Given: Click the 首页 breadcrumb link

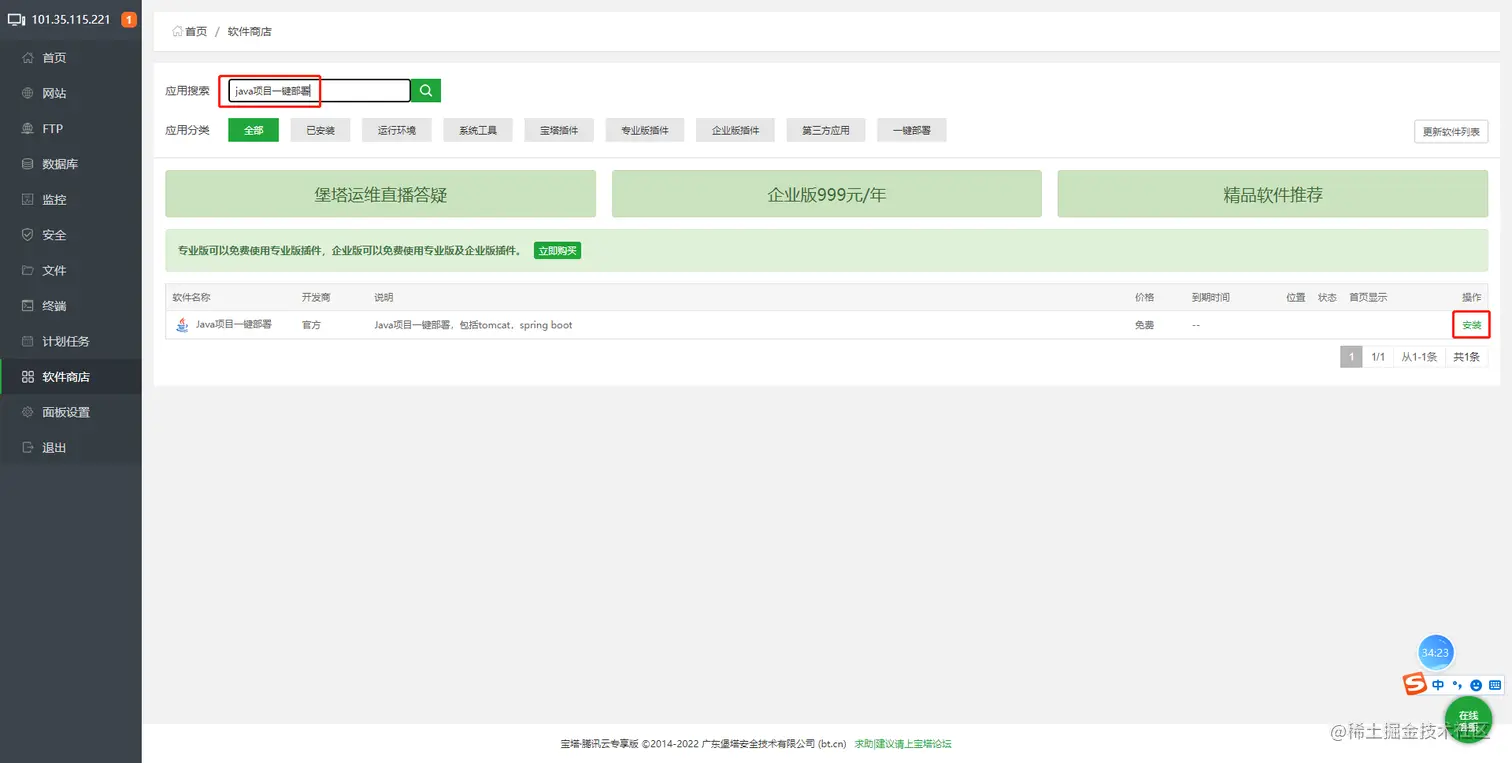Looking at the screenshot, I should pos(196,31).
